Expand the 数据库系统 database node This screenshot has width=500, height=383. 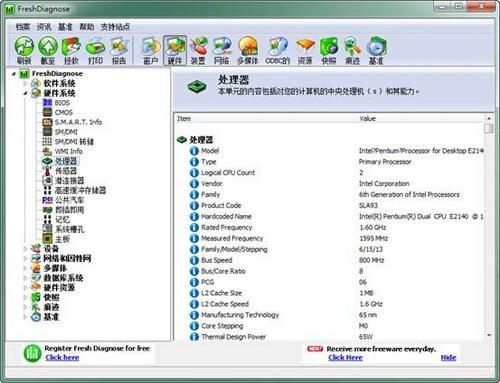click(25, 278)
